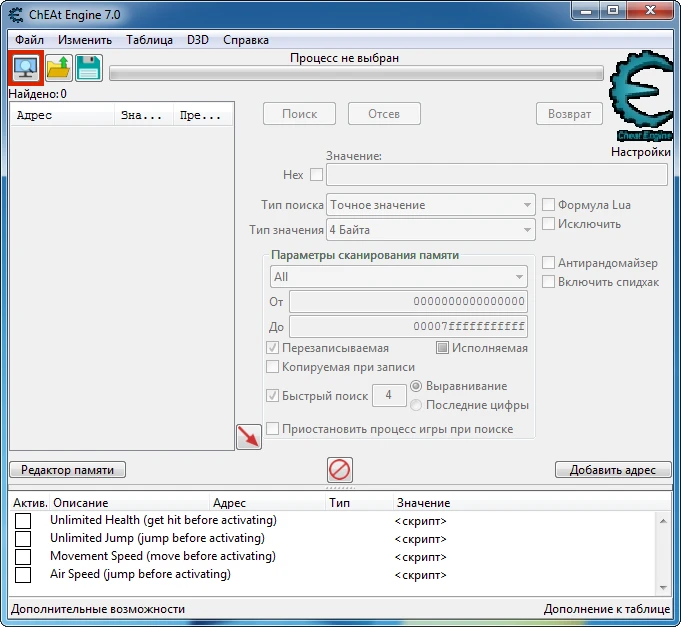This screenshot has height=627, width=681.
Task: Open the process selection computer icon
Action: (26, 68)
